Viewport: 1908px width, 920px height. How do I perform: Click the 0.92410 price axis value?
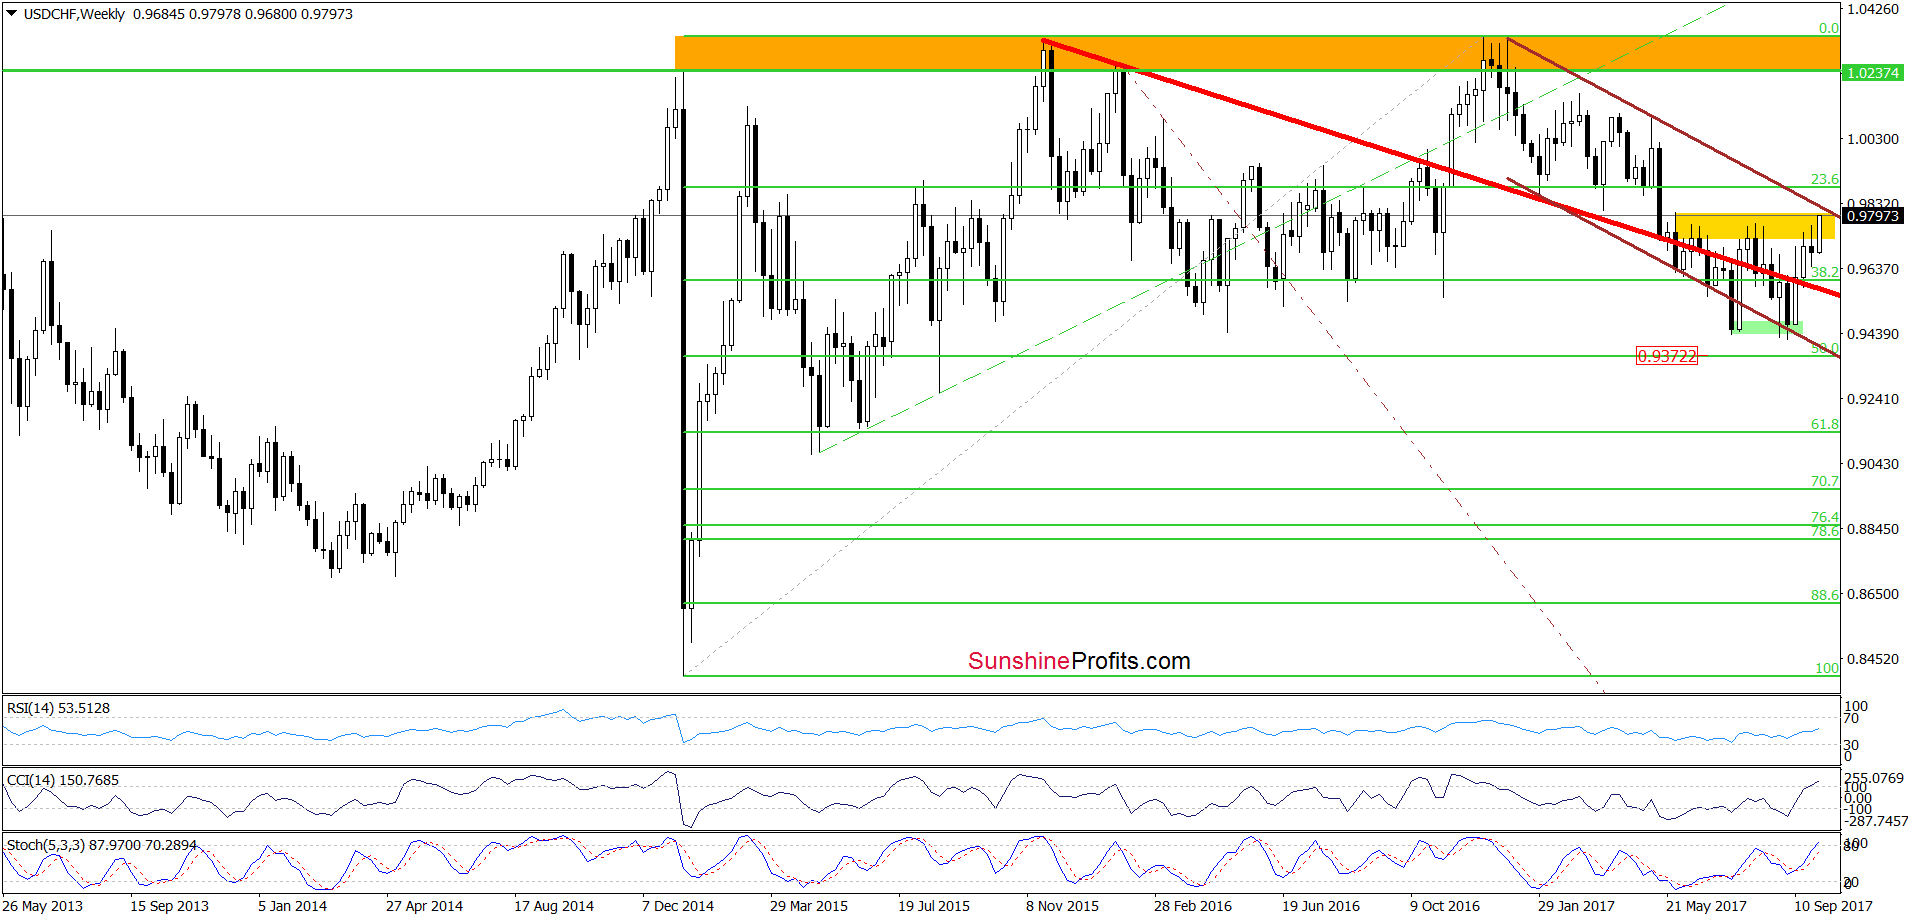[x=1872, y=399]
